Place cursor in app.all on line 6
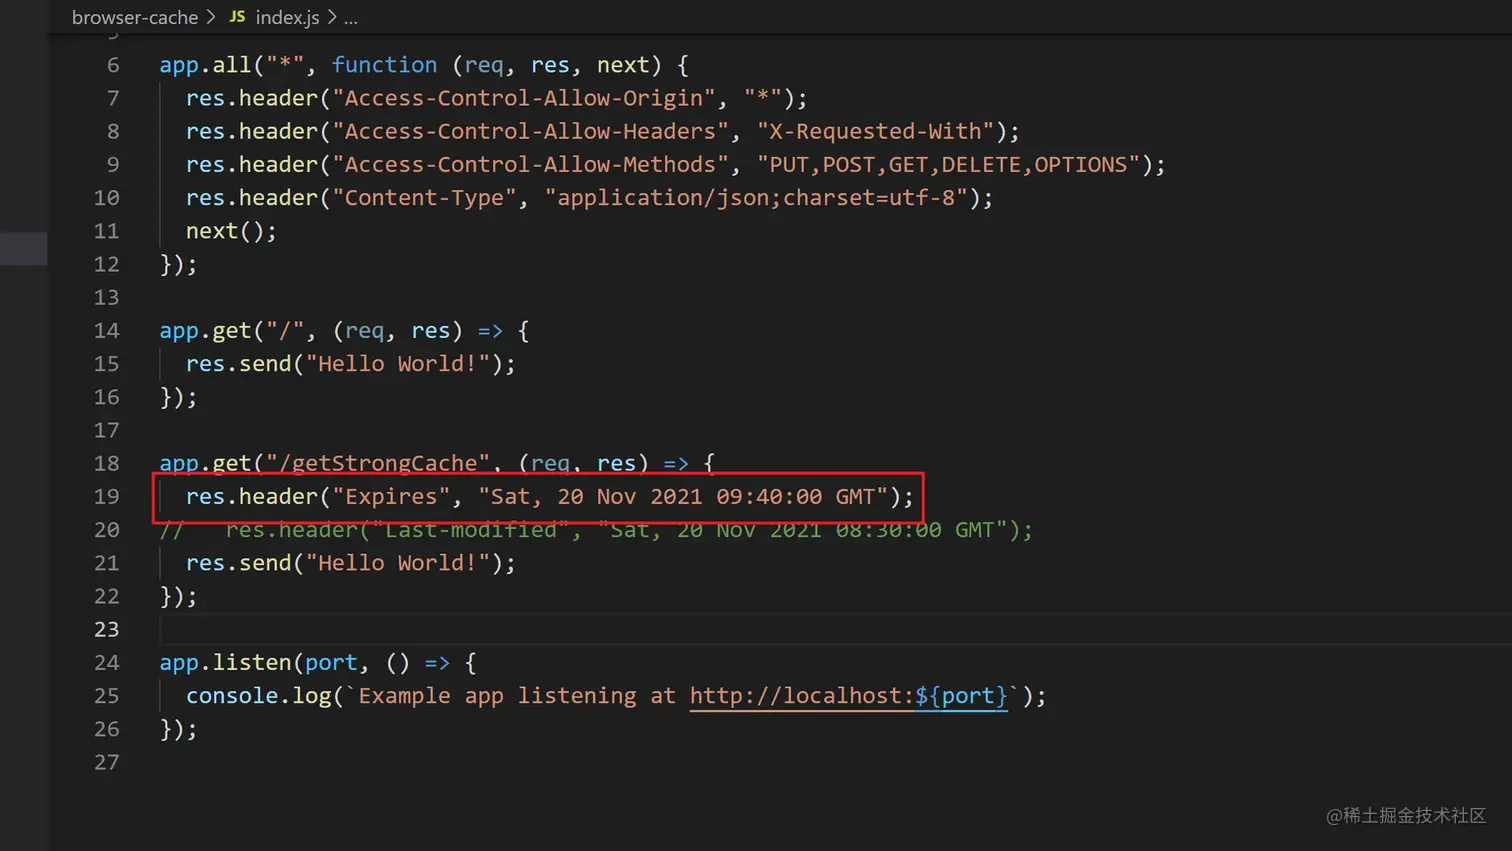 pyautogui.click(x=205, y=65)
